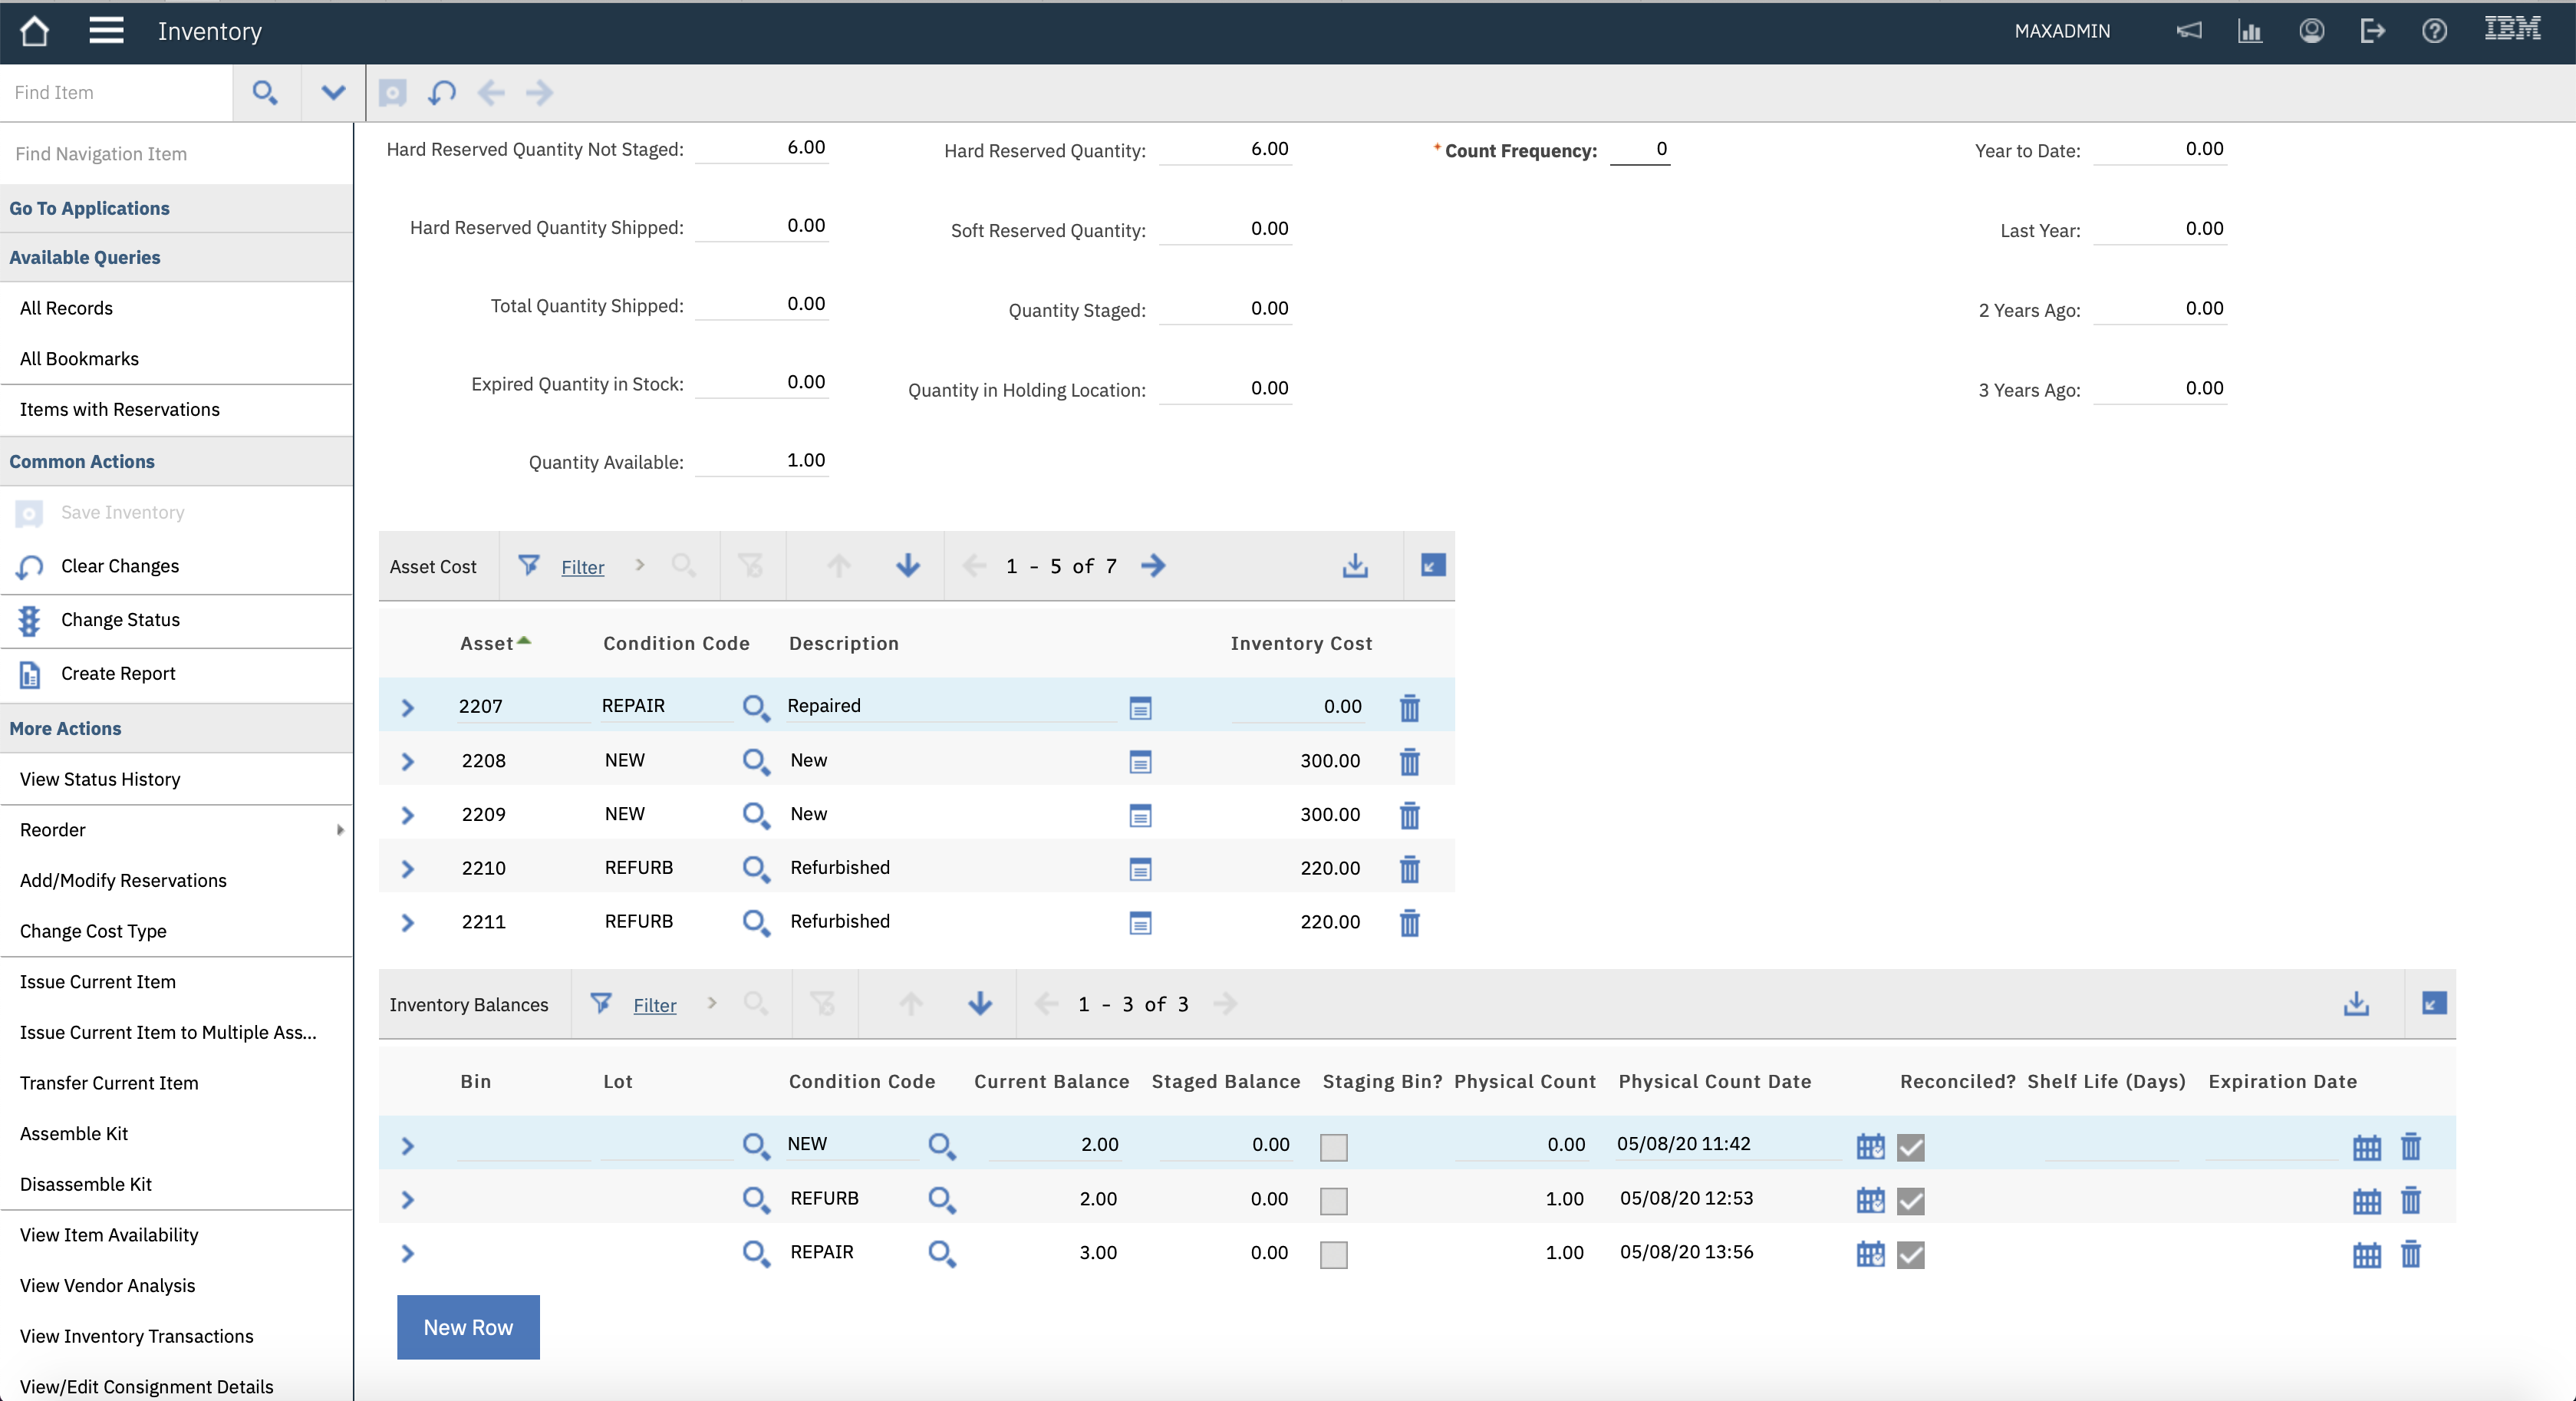Open the reports bar chart icon
The height and width of the screenshot is (1401, 2576).
point(2249,31)
